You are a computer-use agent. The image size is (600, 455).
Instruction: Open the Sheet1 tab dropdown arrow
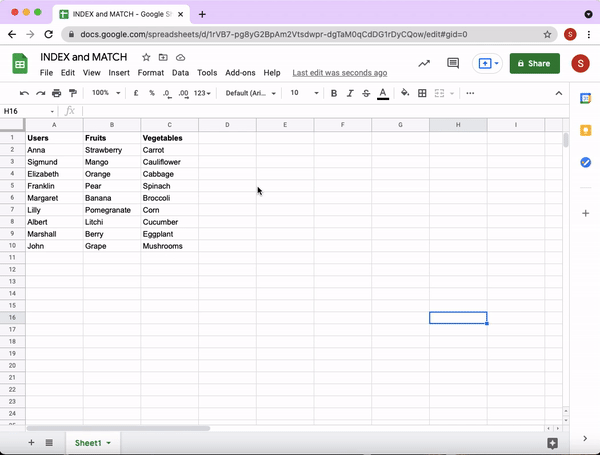tap(109, 443)
